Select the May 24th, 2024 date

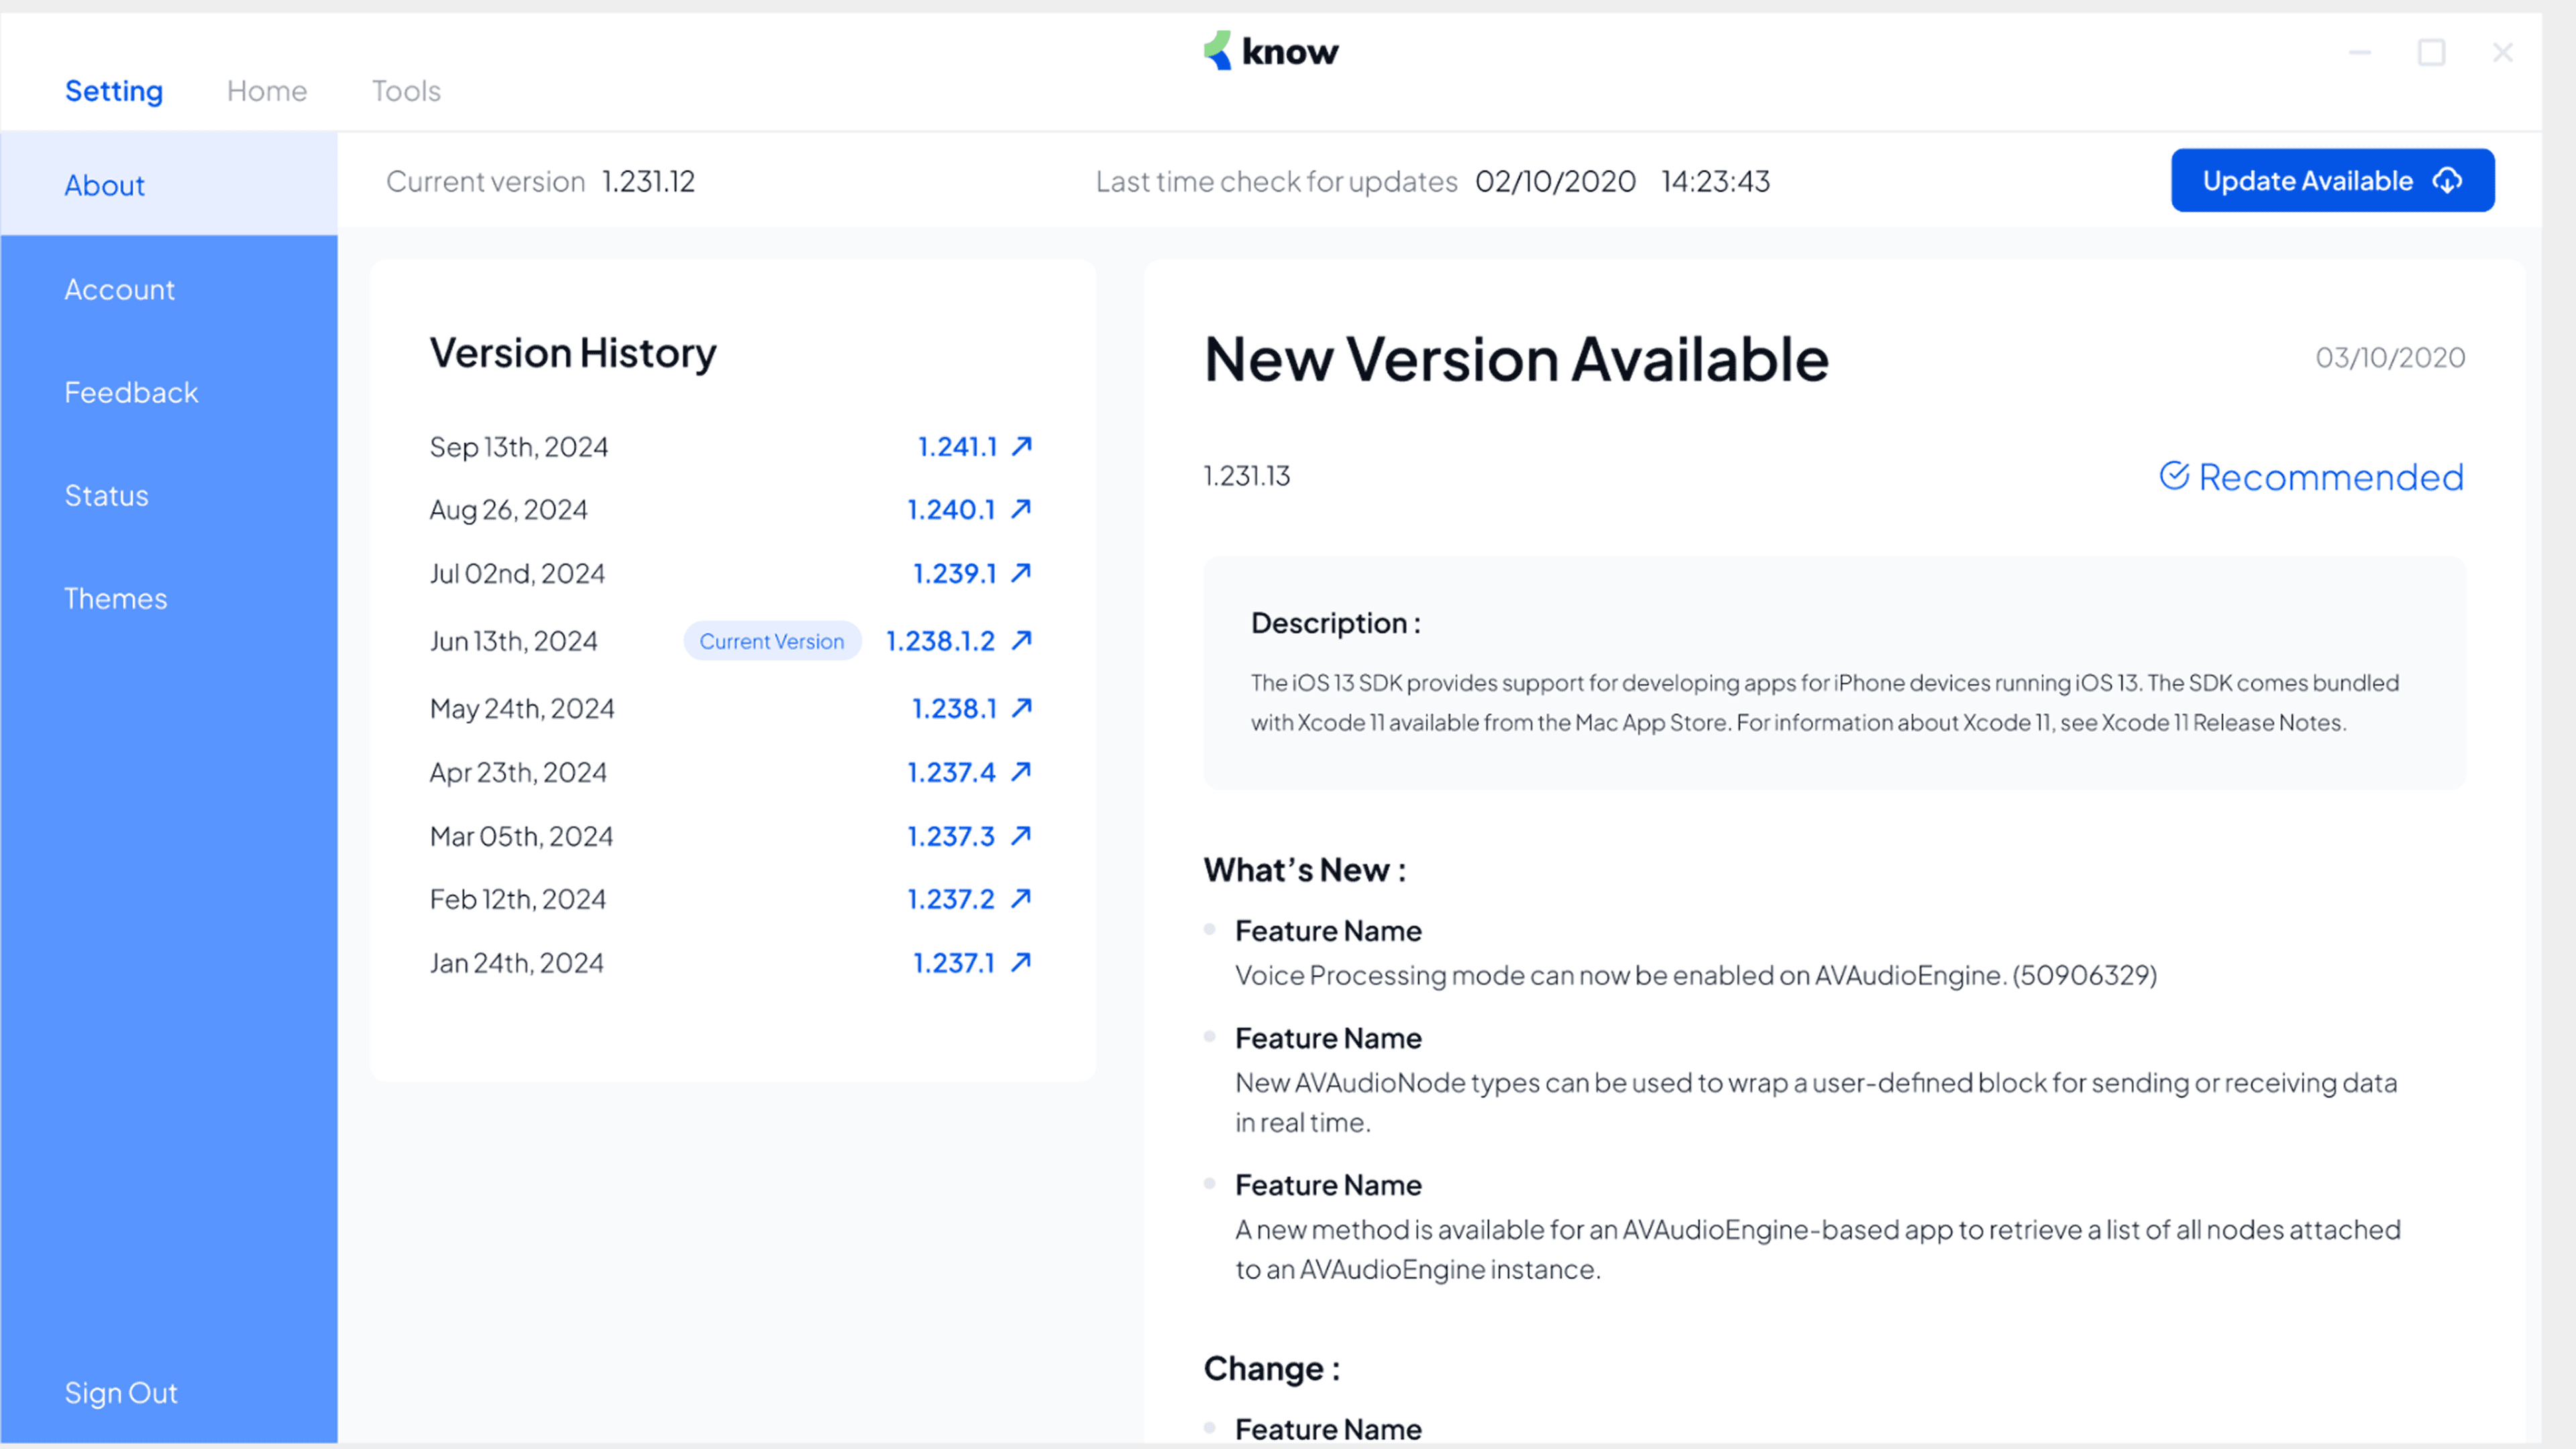tap(522, 709)
